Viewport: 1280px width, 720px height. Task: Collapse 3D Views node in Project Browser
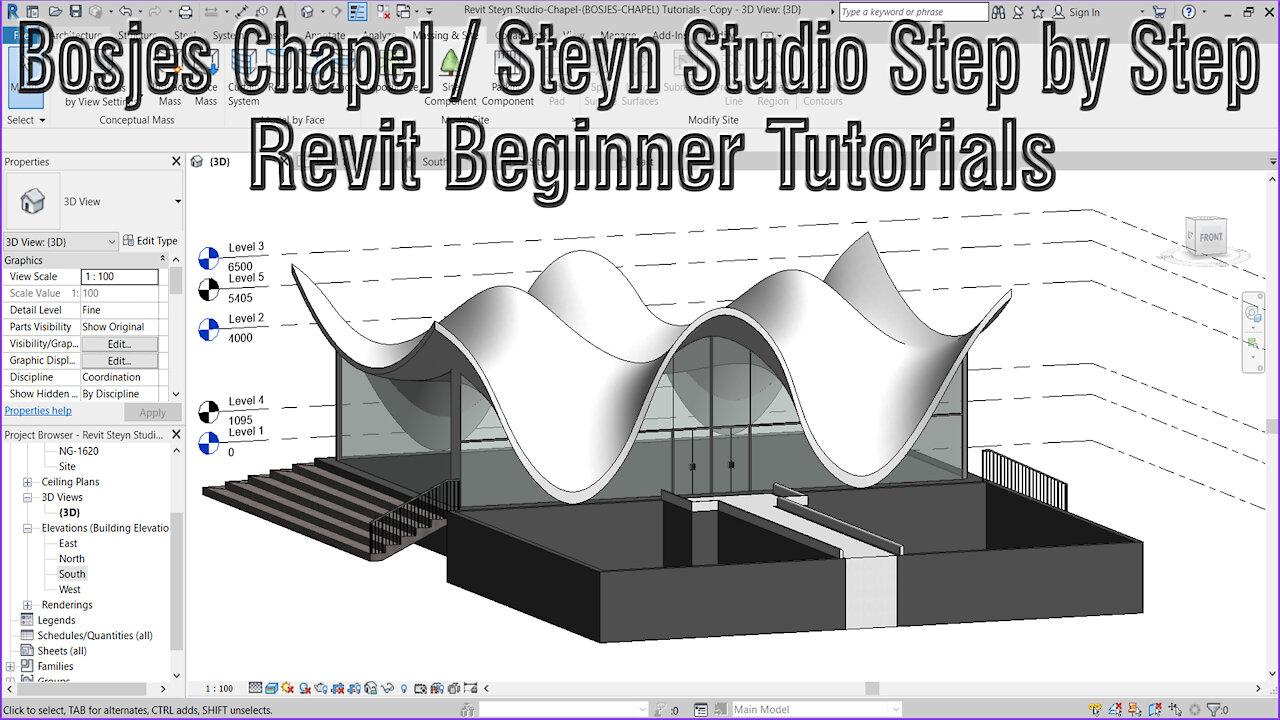pos(28,497)
